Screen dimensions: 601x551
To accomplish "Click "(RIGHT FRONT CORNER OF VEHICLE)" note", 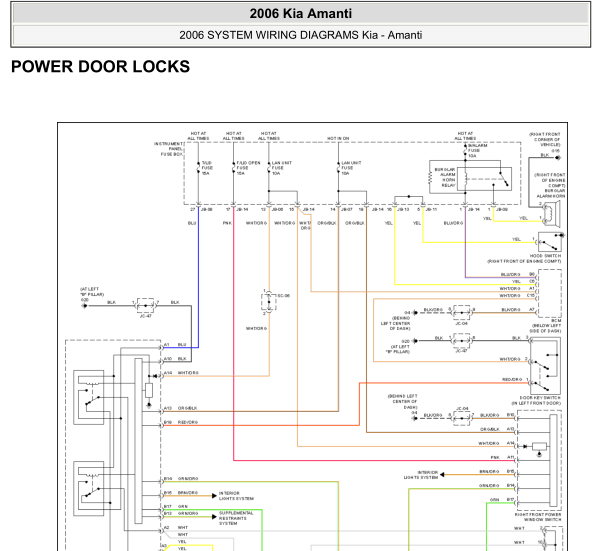I will tap(545, 139).
